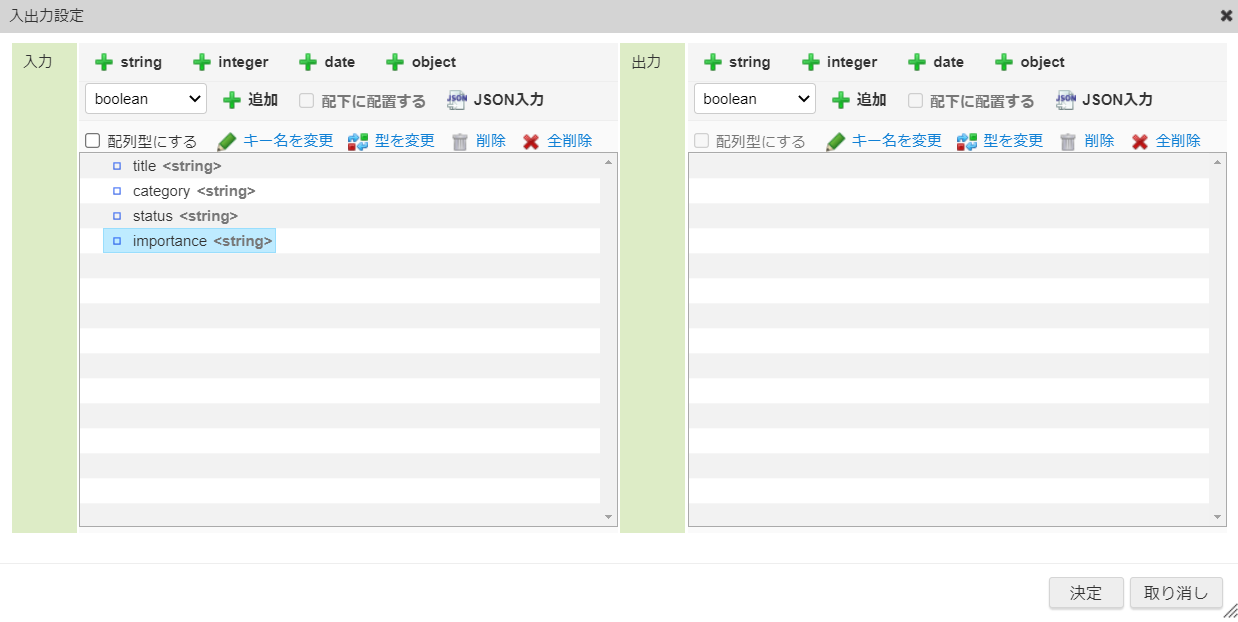
Task: Open JSON入力 in the output panel
Action: click(1104, 100)
